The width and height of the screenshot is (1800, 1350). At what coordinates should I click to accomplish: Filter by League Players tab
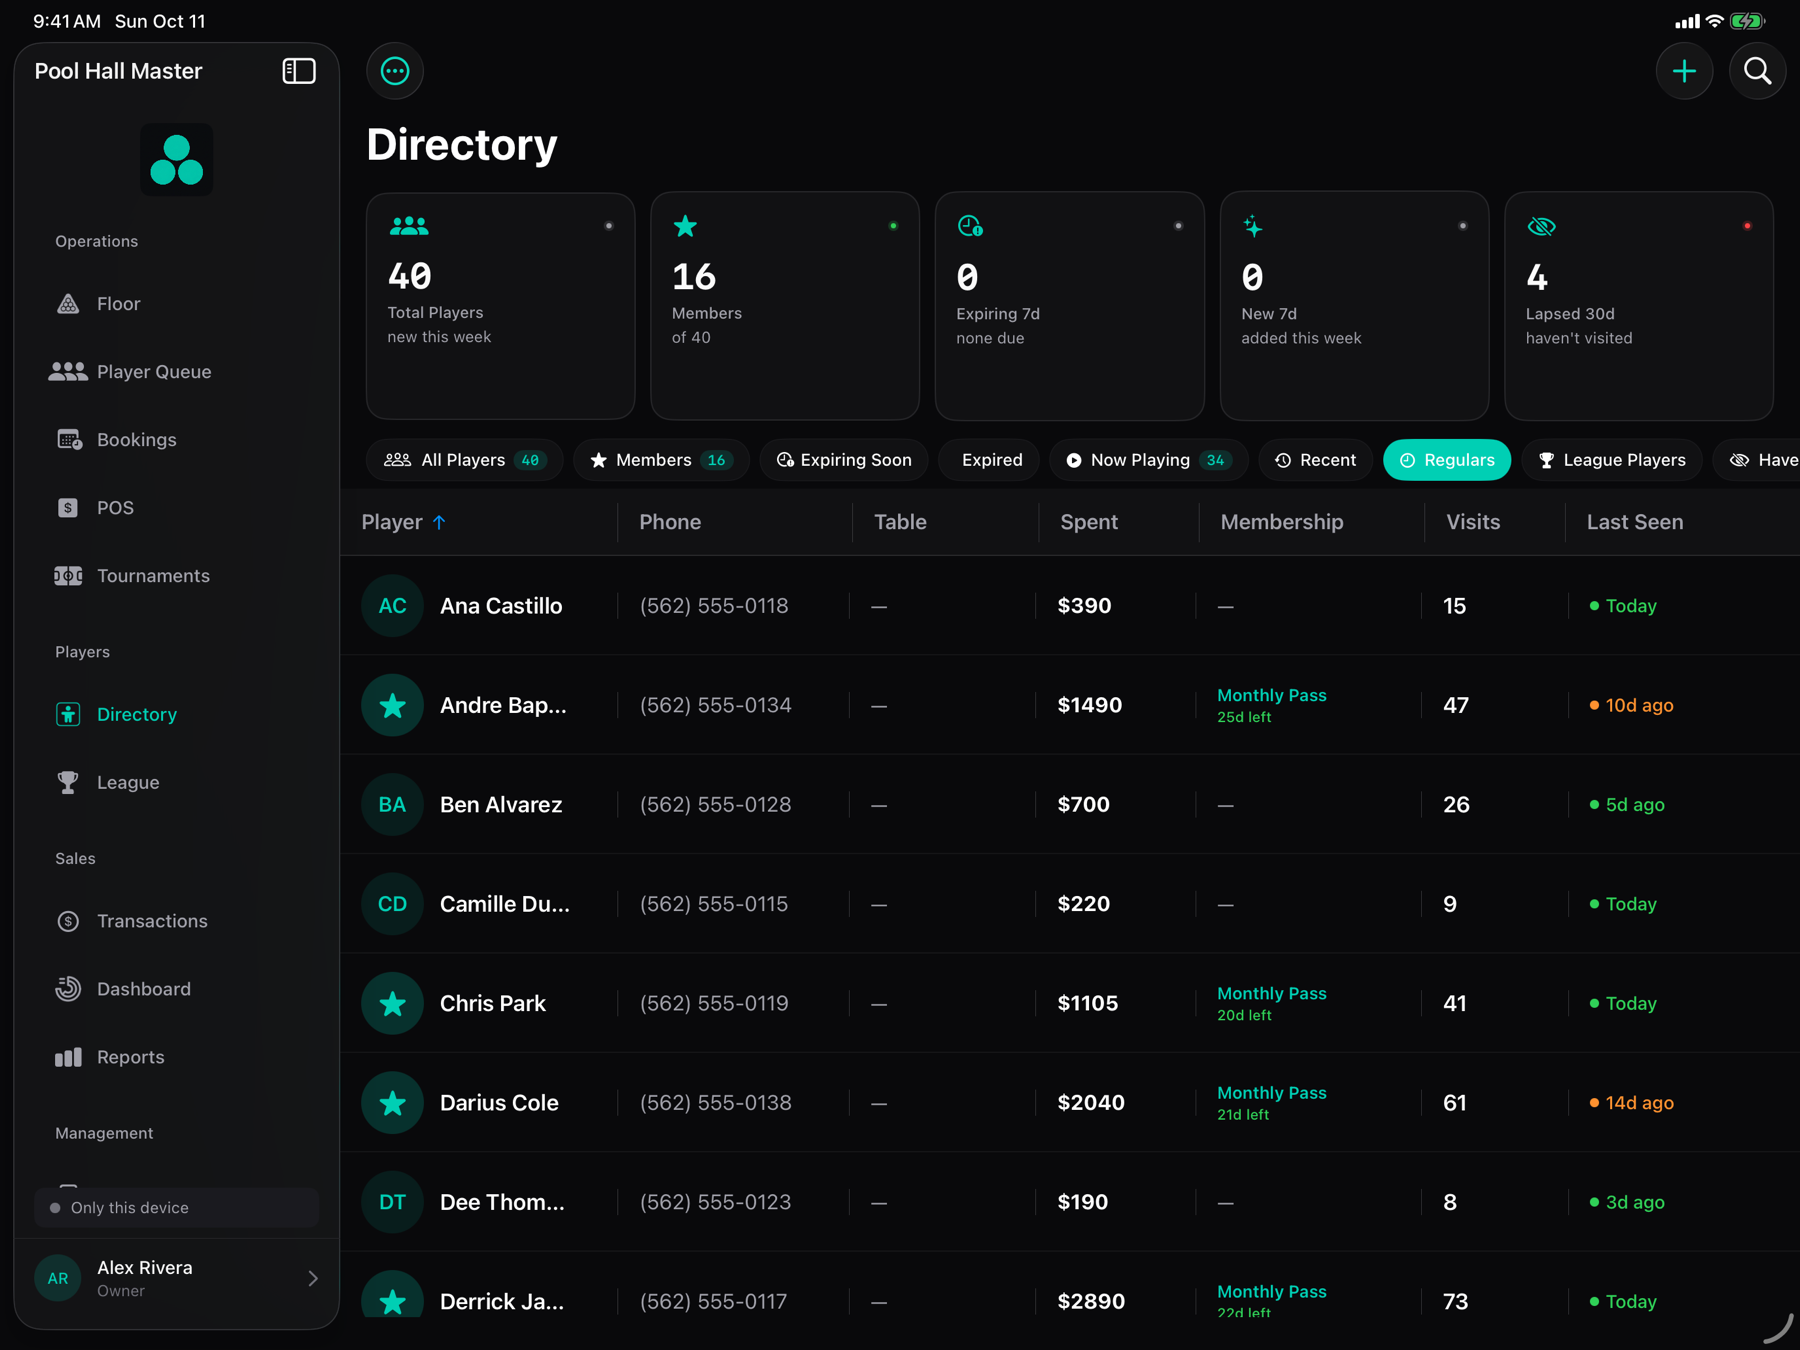coord(1612,460)
